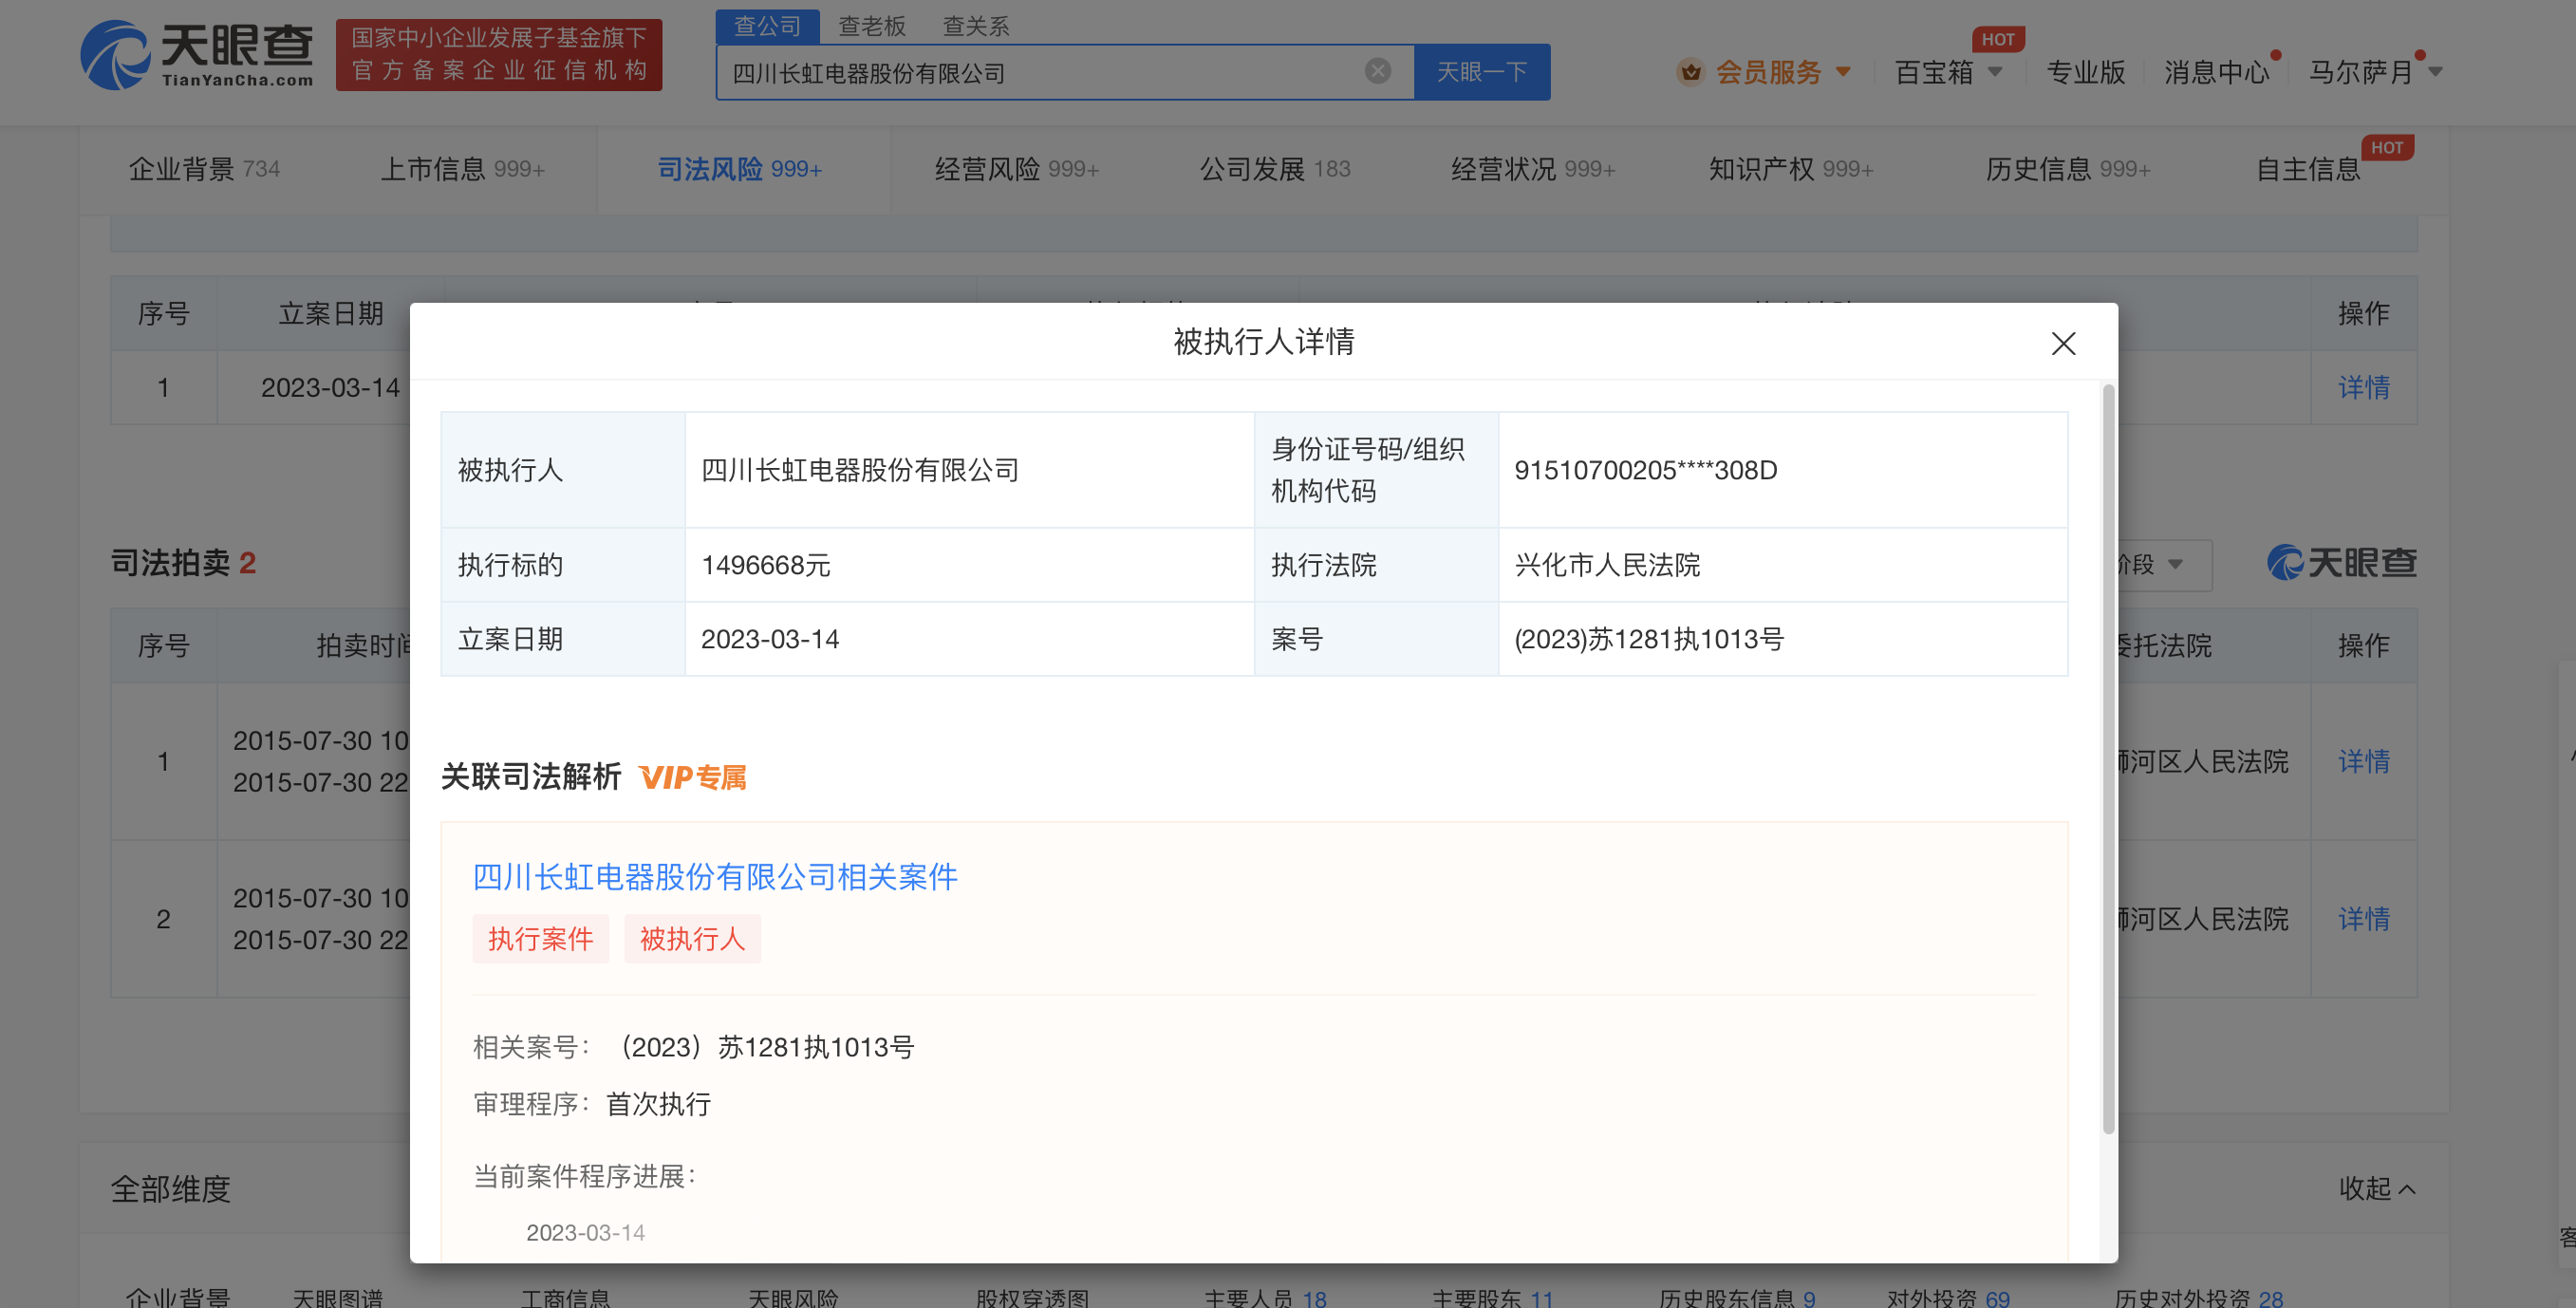Switch to the 查老板 search tab
Viewport: 2576px width, 1308px height.
click(871, 26)
